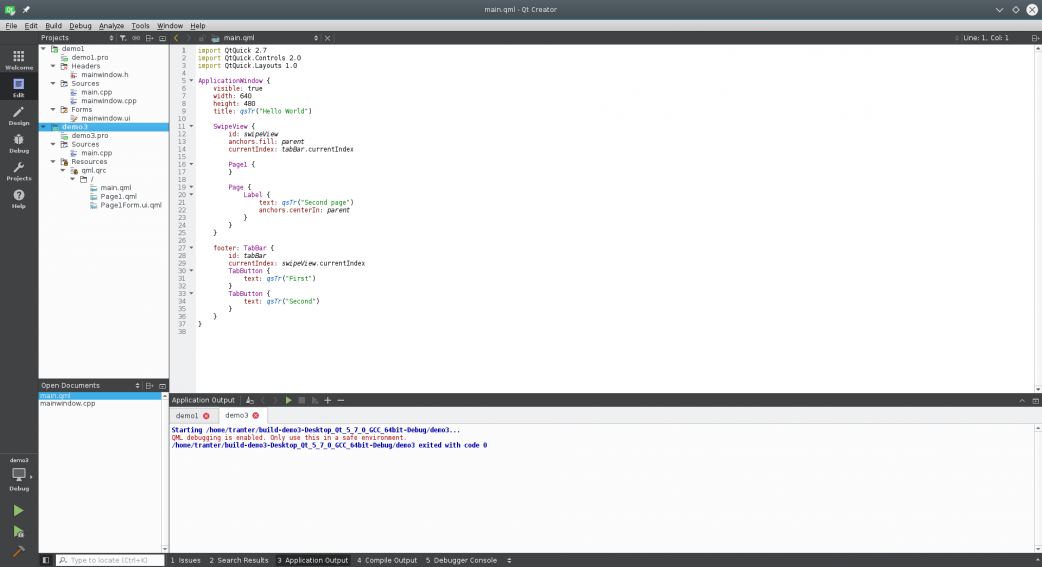Switch to the Compile Output pane
1042x567 pixels.
[387, 560]
